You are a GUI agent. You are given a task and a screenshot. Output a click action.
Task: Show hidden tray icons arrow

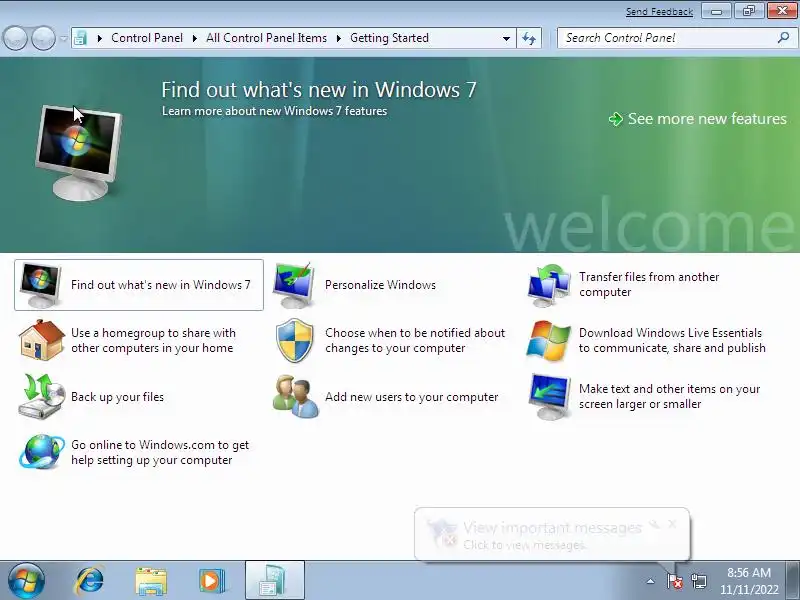[x=650, y=581]
